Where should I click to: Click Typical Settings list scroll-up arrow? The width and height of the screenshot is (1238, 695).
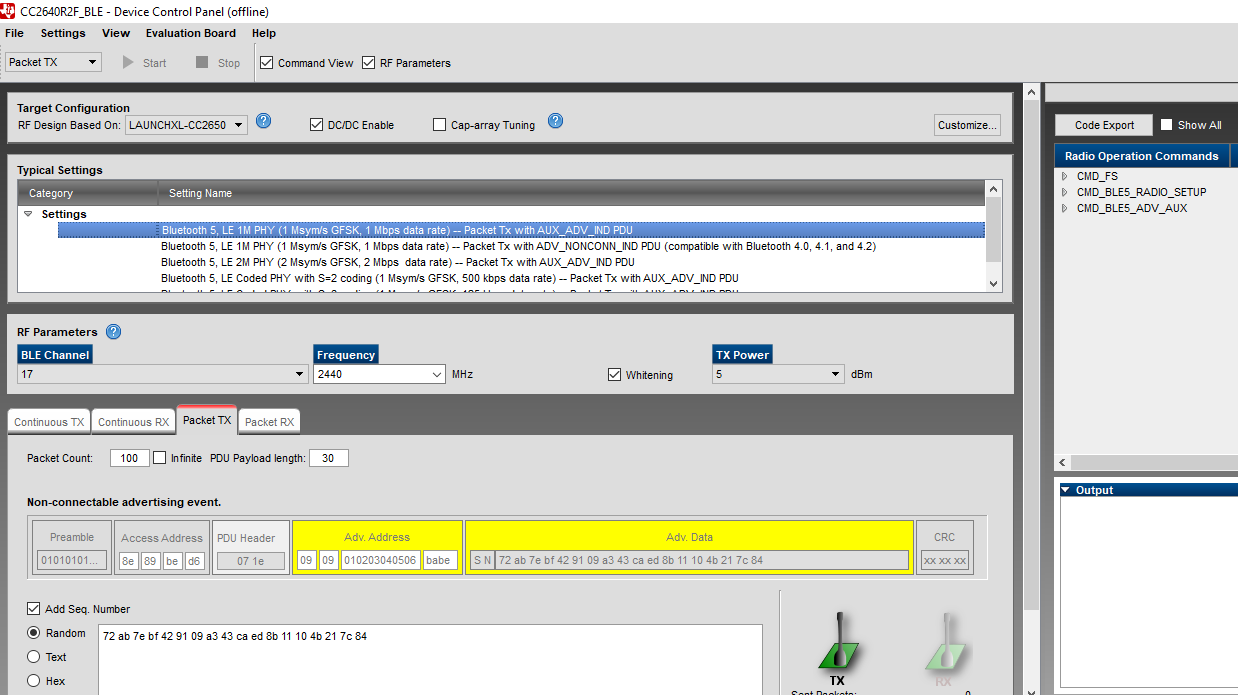click(x=993, y=189)
